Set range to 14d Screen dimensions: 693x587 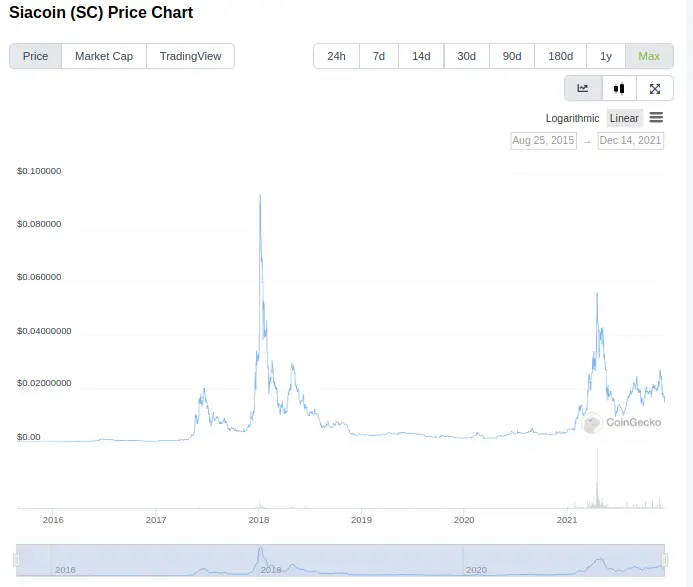(x=421, y=56)
